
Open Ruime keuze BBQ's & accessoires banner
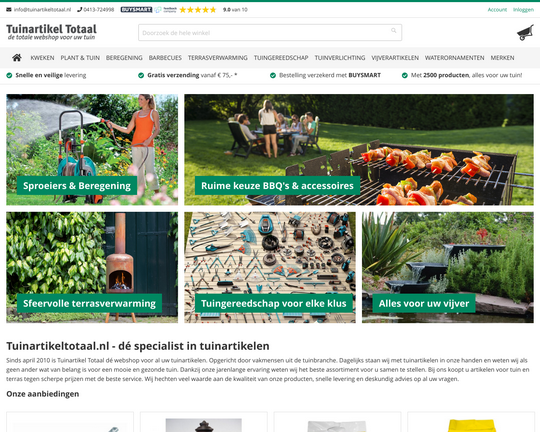pyautogui.click(x=359, y=150)
